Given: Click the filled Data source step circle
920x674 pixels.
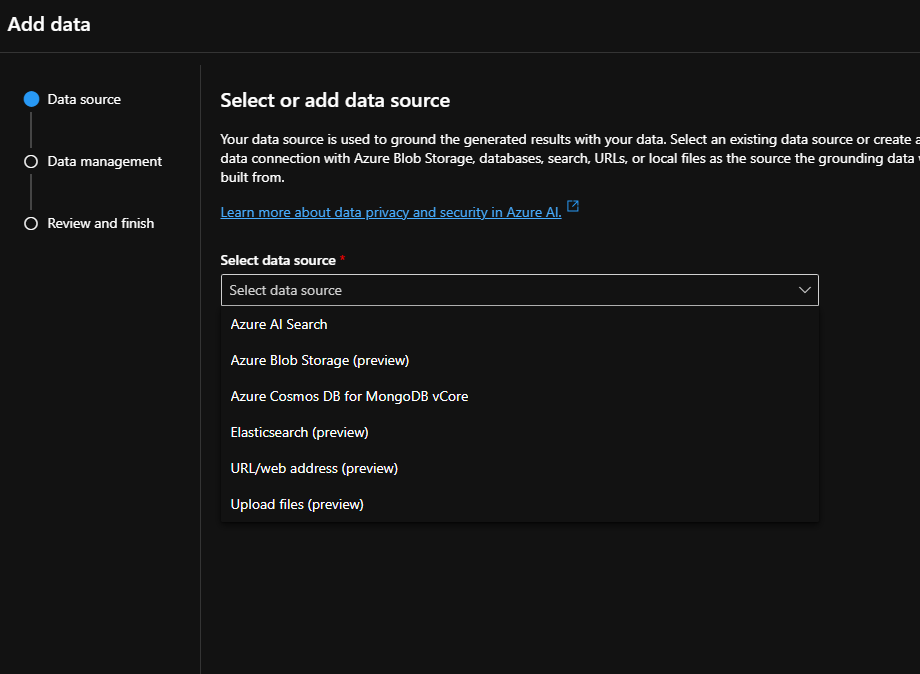Looking at the screenshot, I should pos(31,99).
